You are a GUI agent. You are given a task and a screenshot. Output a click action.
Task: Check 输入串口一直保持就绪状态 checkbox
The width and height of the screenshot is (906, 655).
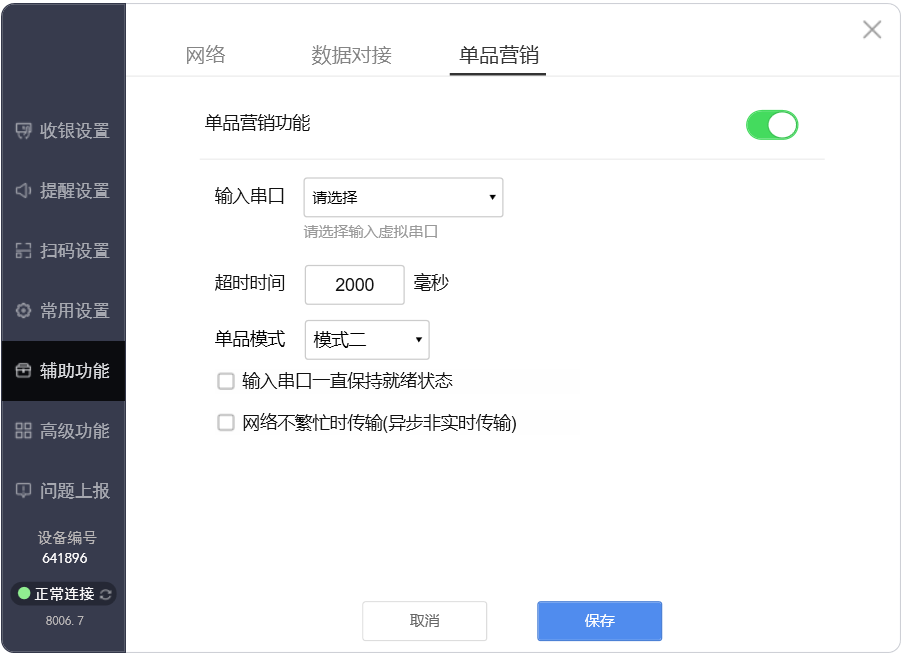click(x=225, y=381)
